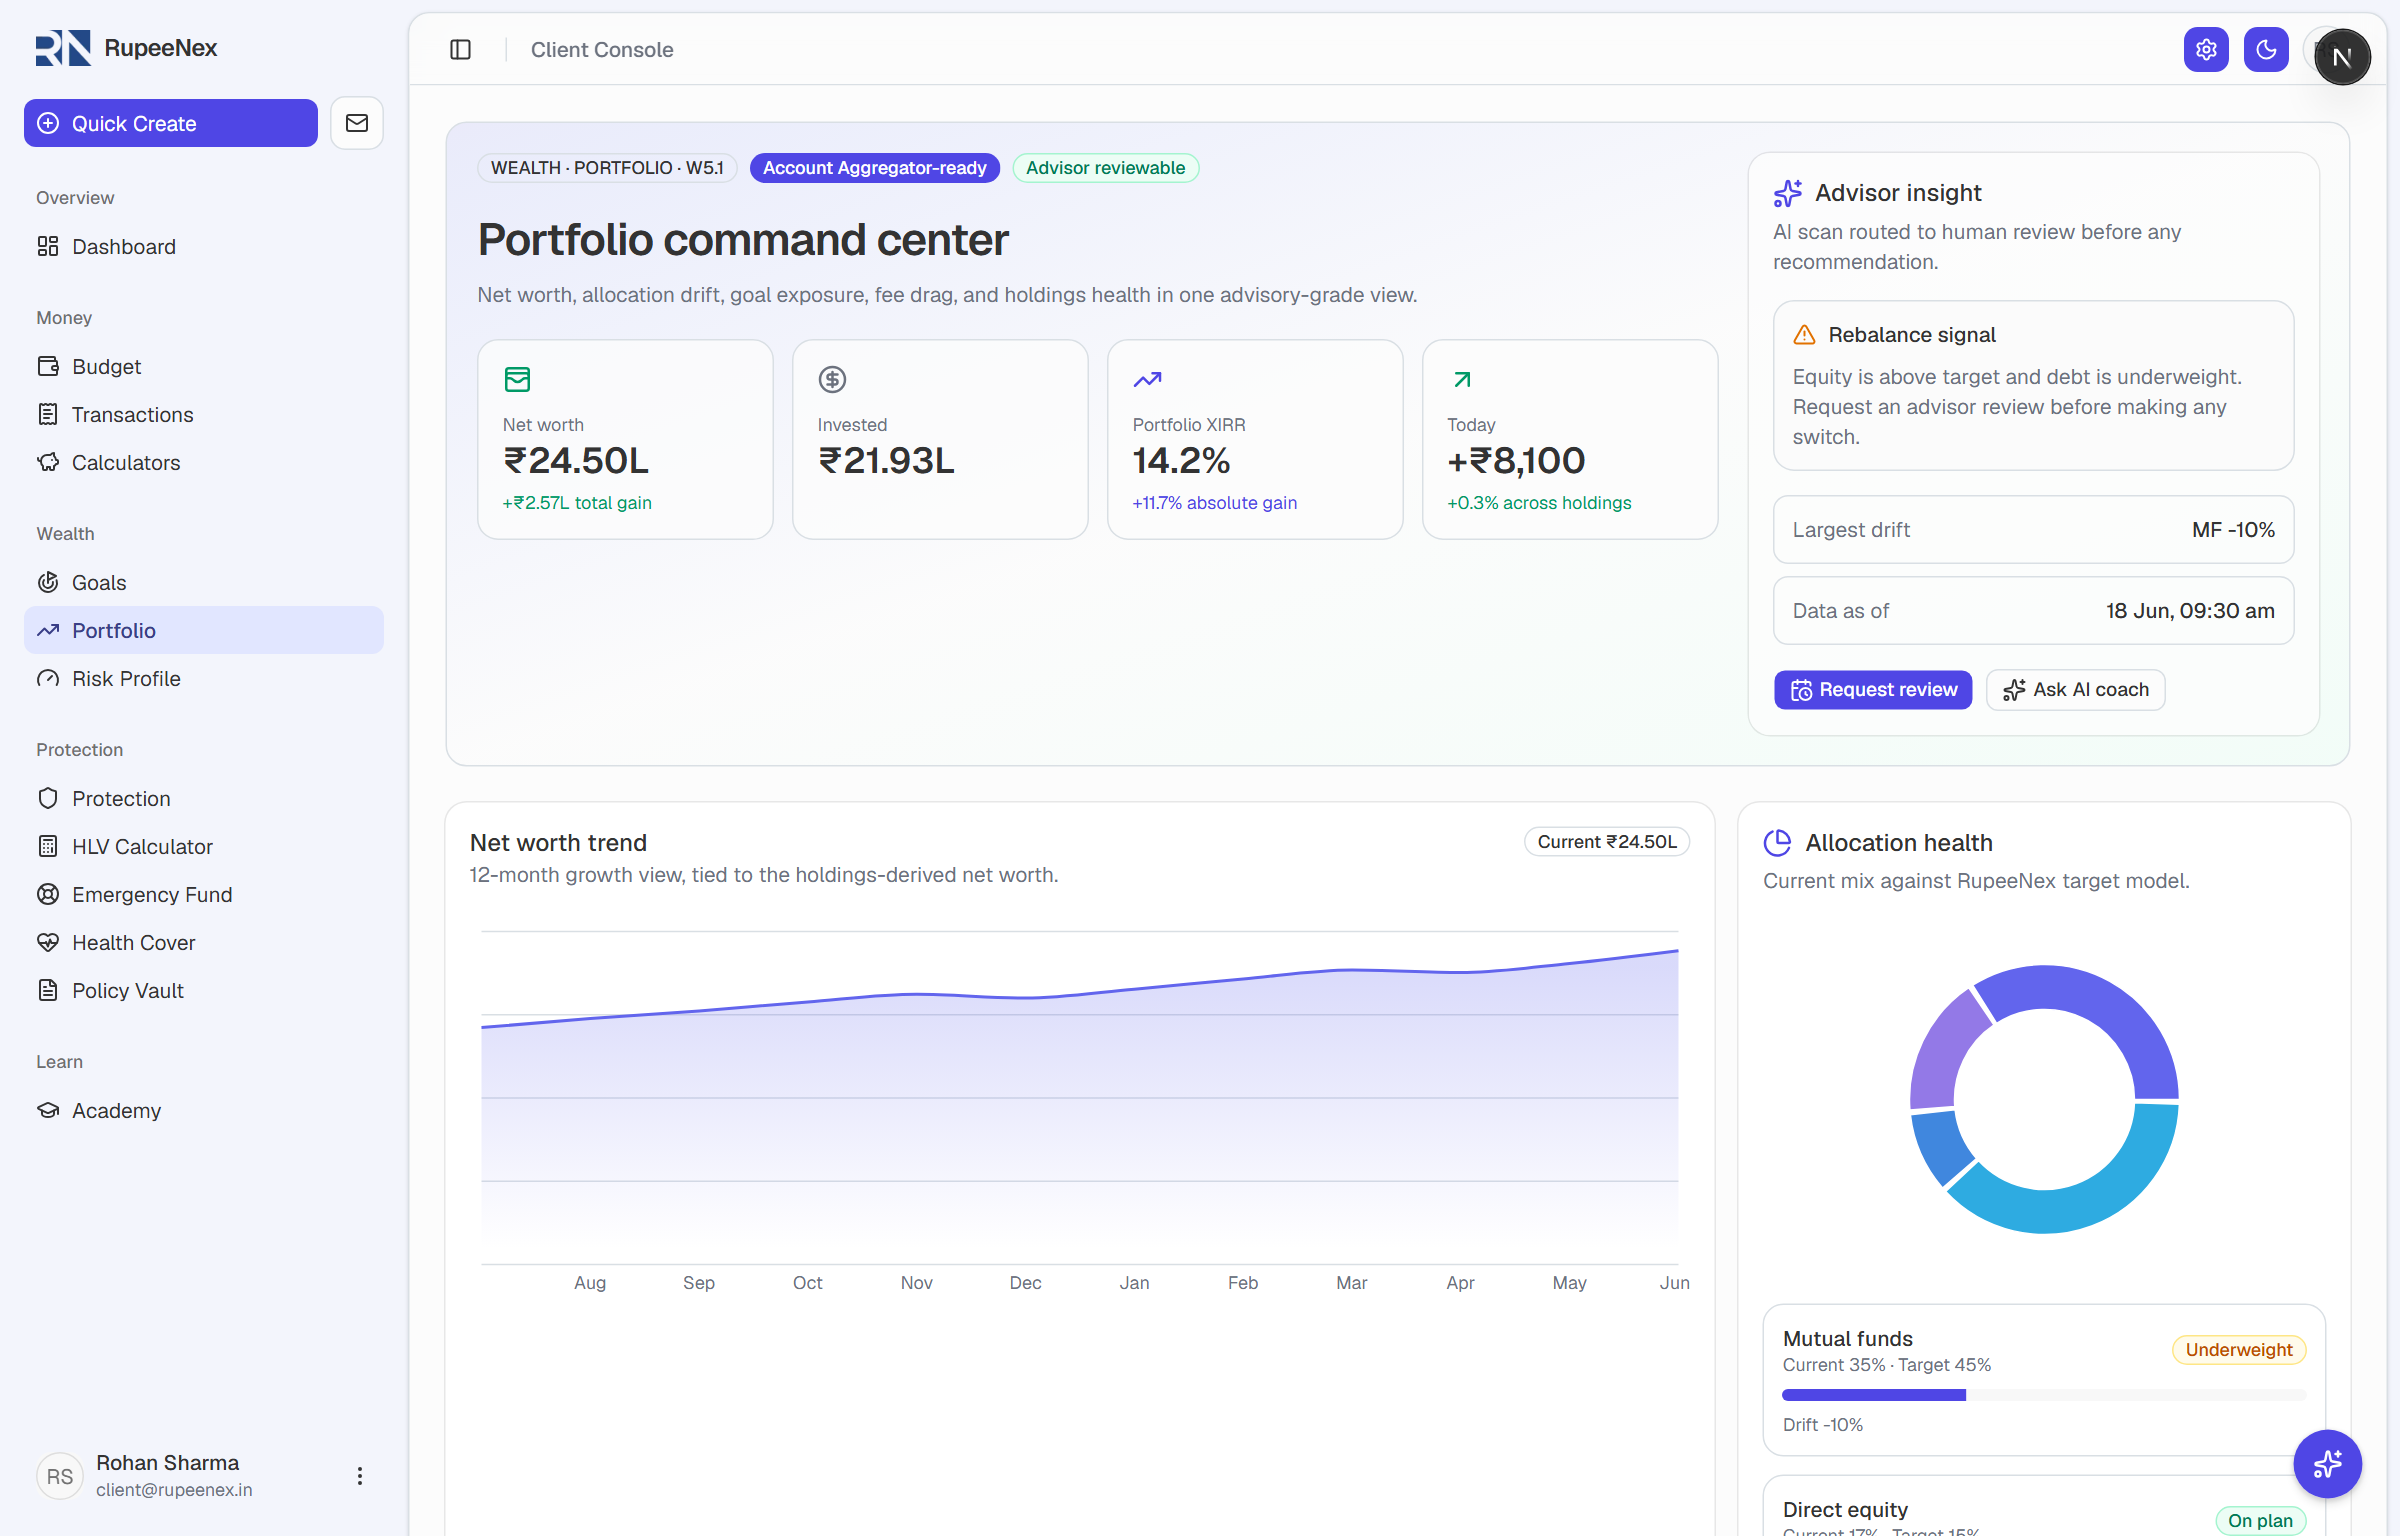Click the '18 Jun, 09:30 am' timestamp
The width and height of the screenshot is (2400, 1536).
tap(2190, 611)
